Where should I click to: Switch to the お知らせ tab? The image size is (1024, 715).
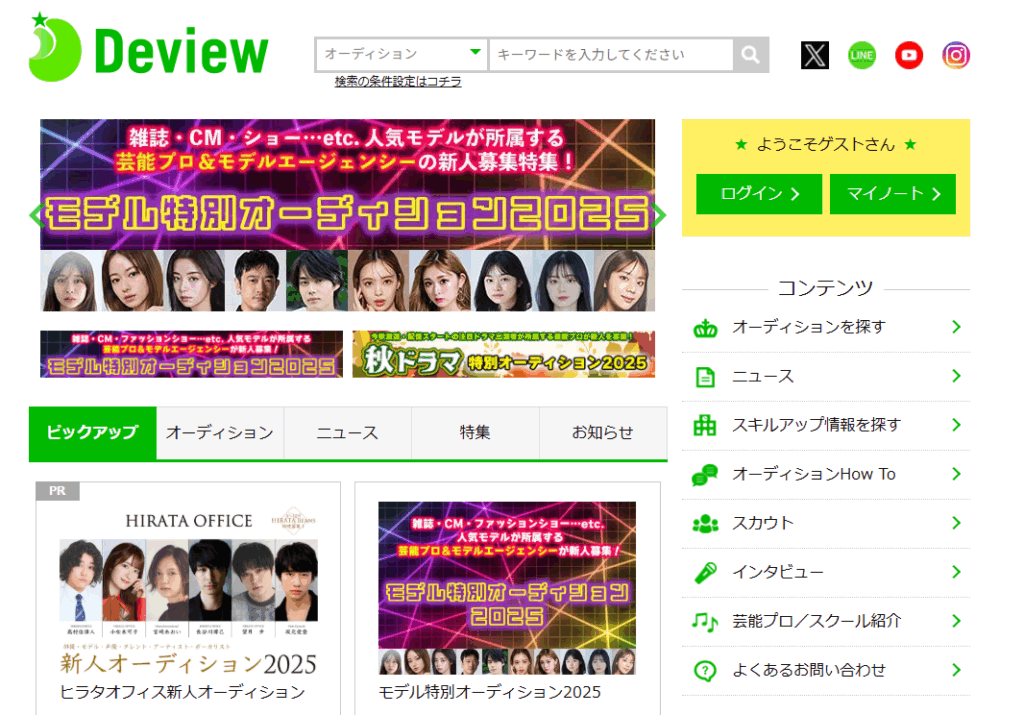pos(603,433)
